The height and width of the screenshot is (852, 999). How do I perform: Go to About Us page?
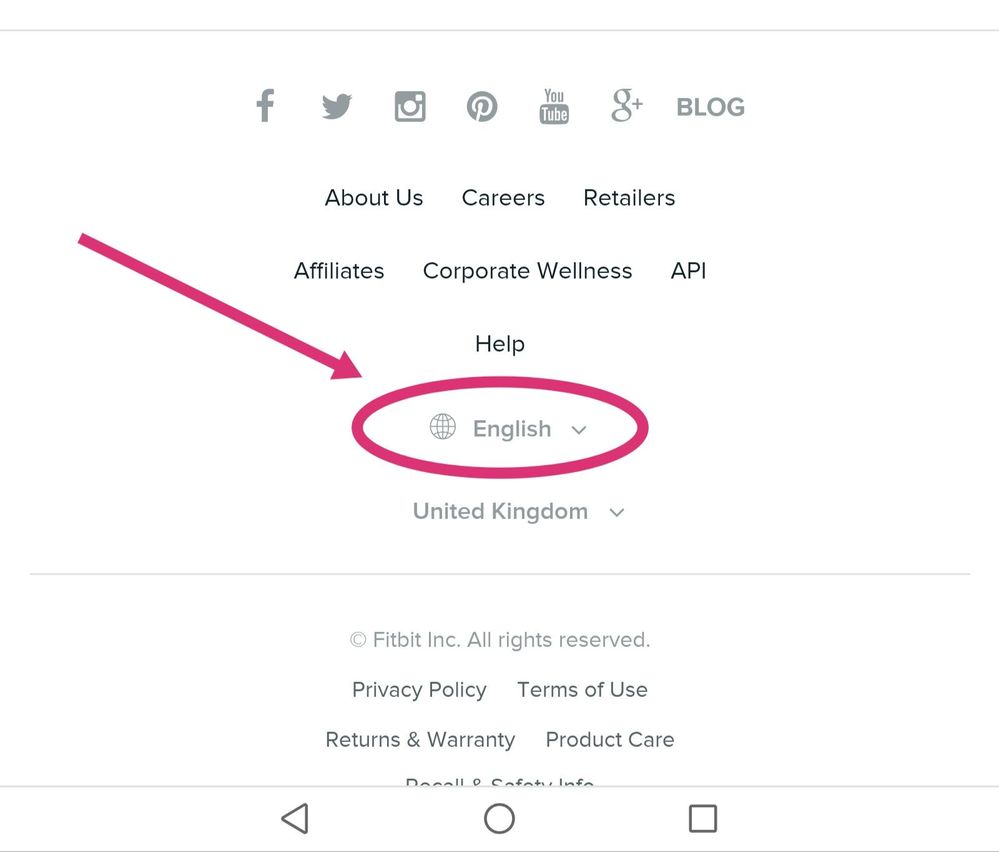click(x=374, y=198)
